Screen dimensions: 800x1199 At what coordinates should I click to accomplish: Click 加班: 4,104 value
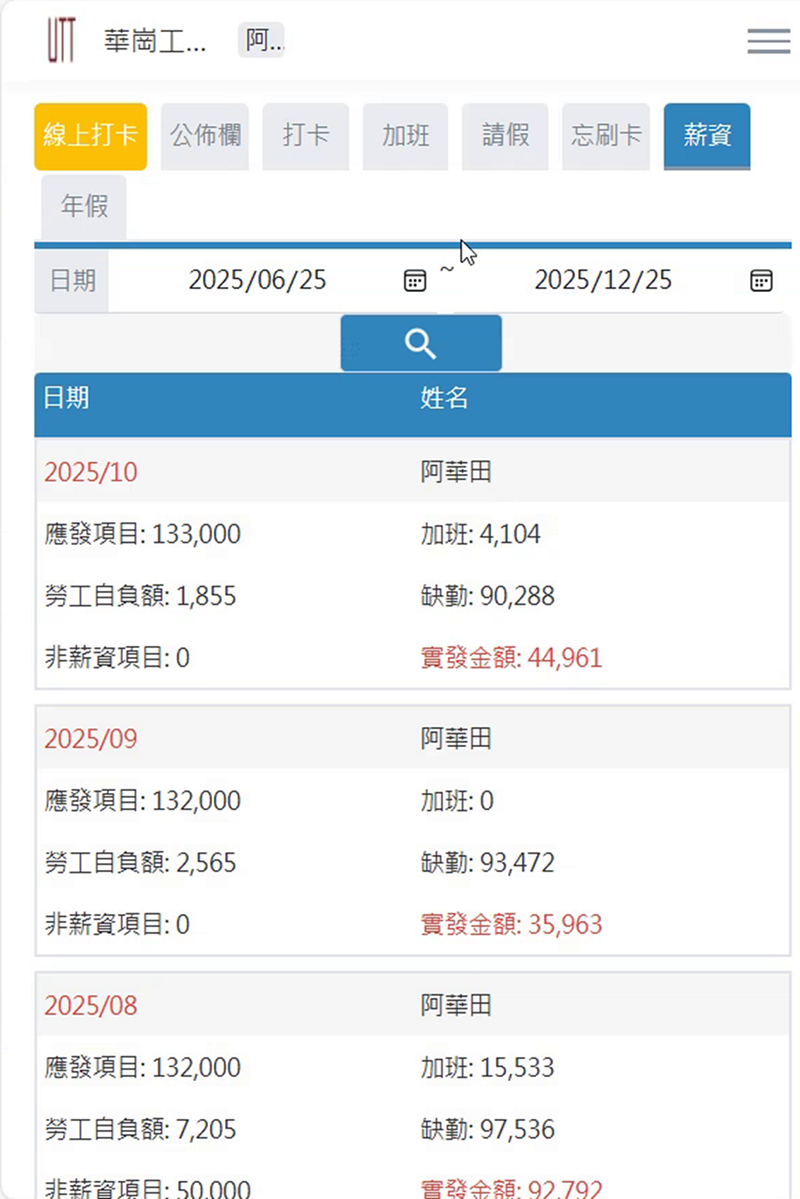(x=480, y=534)
